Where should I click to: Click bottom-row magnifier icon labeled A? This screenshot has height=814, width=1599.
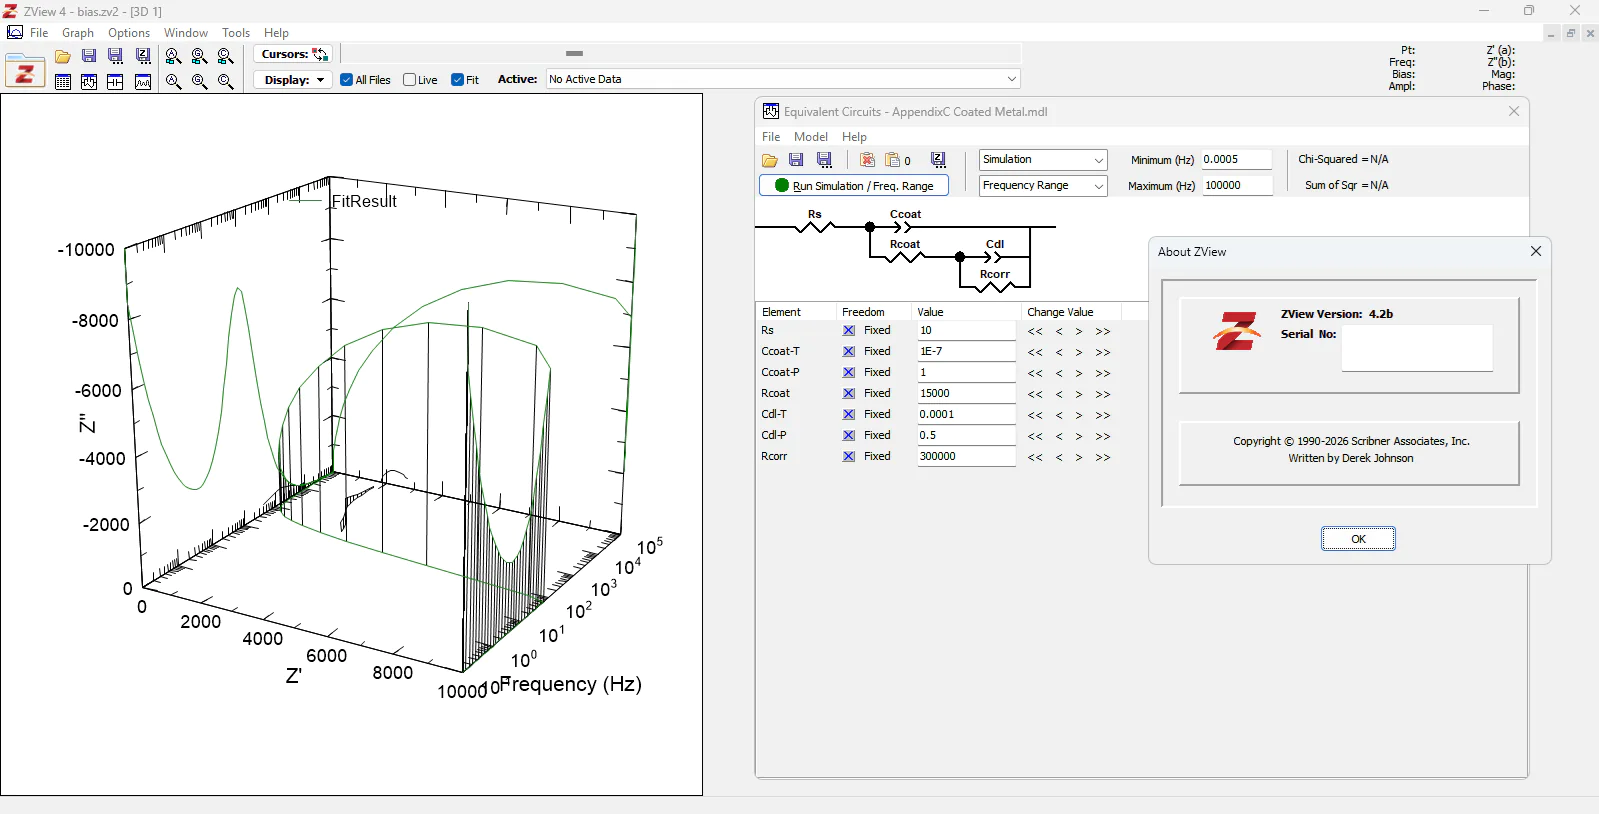click(x=173, y=82)
